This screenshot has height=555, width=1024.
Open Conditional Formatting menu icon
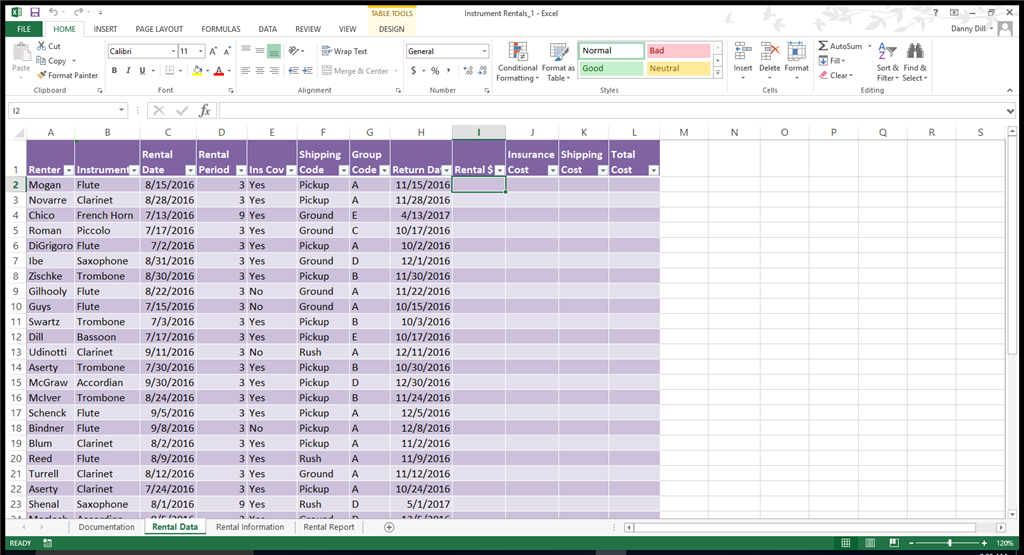[518, 52]
